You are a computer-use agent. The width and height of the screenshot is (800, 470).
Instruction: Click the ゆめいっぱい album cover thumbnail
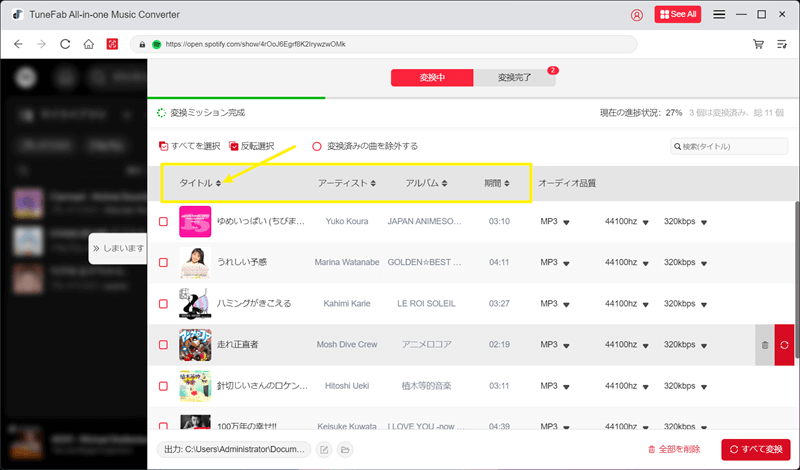tap(195, 221)
